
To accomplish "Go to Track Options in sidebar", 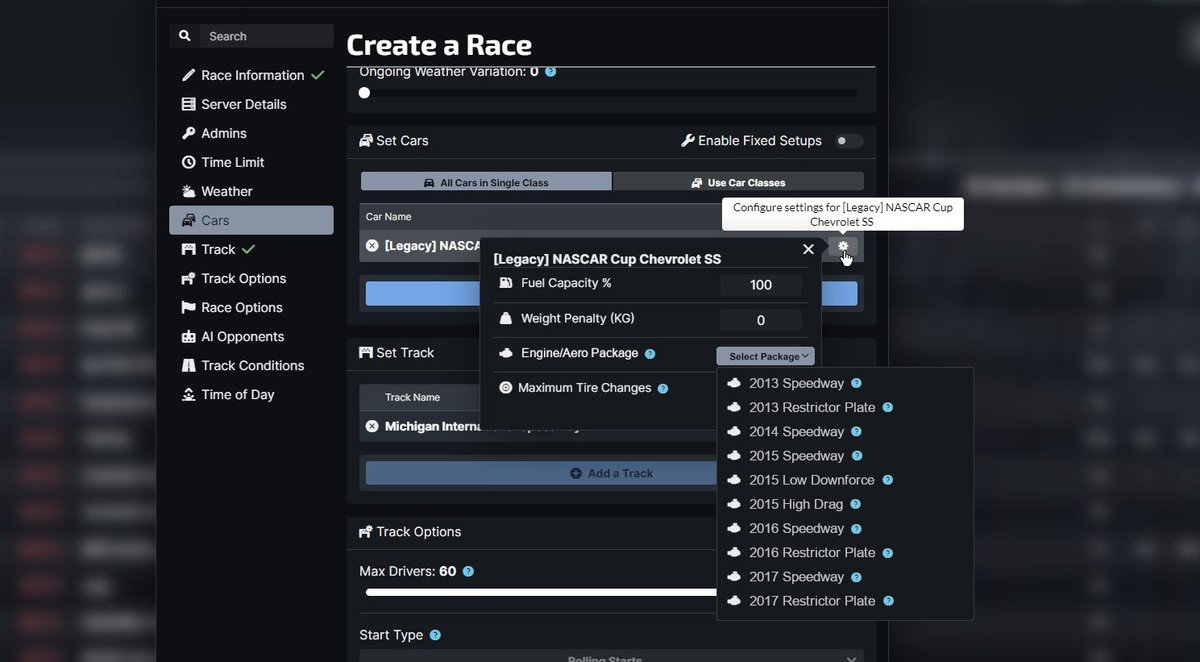I will click(x=252, y=278).
